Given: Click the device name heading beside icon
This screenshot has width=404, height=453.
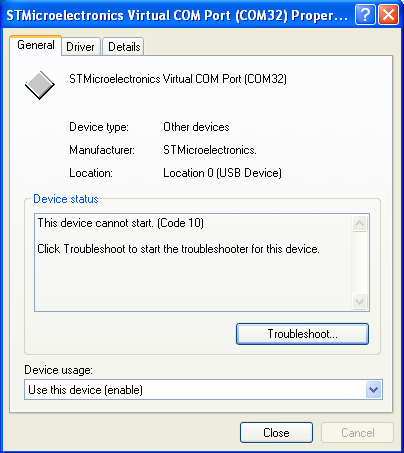Looking at the screenshot, I should 178,79.
